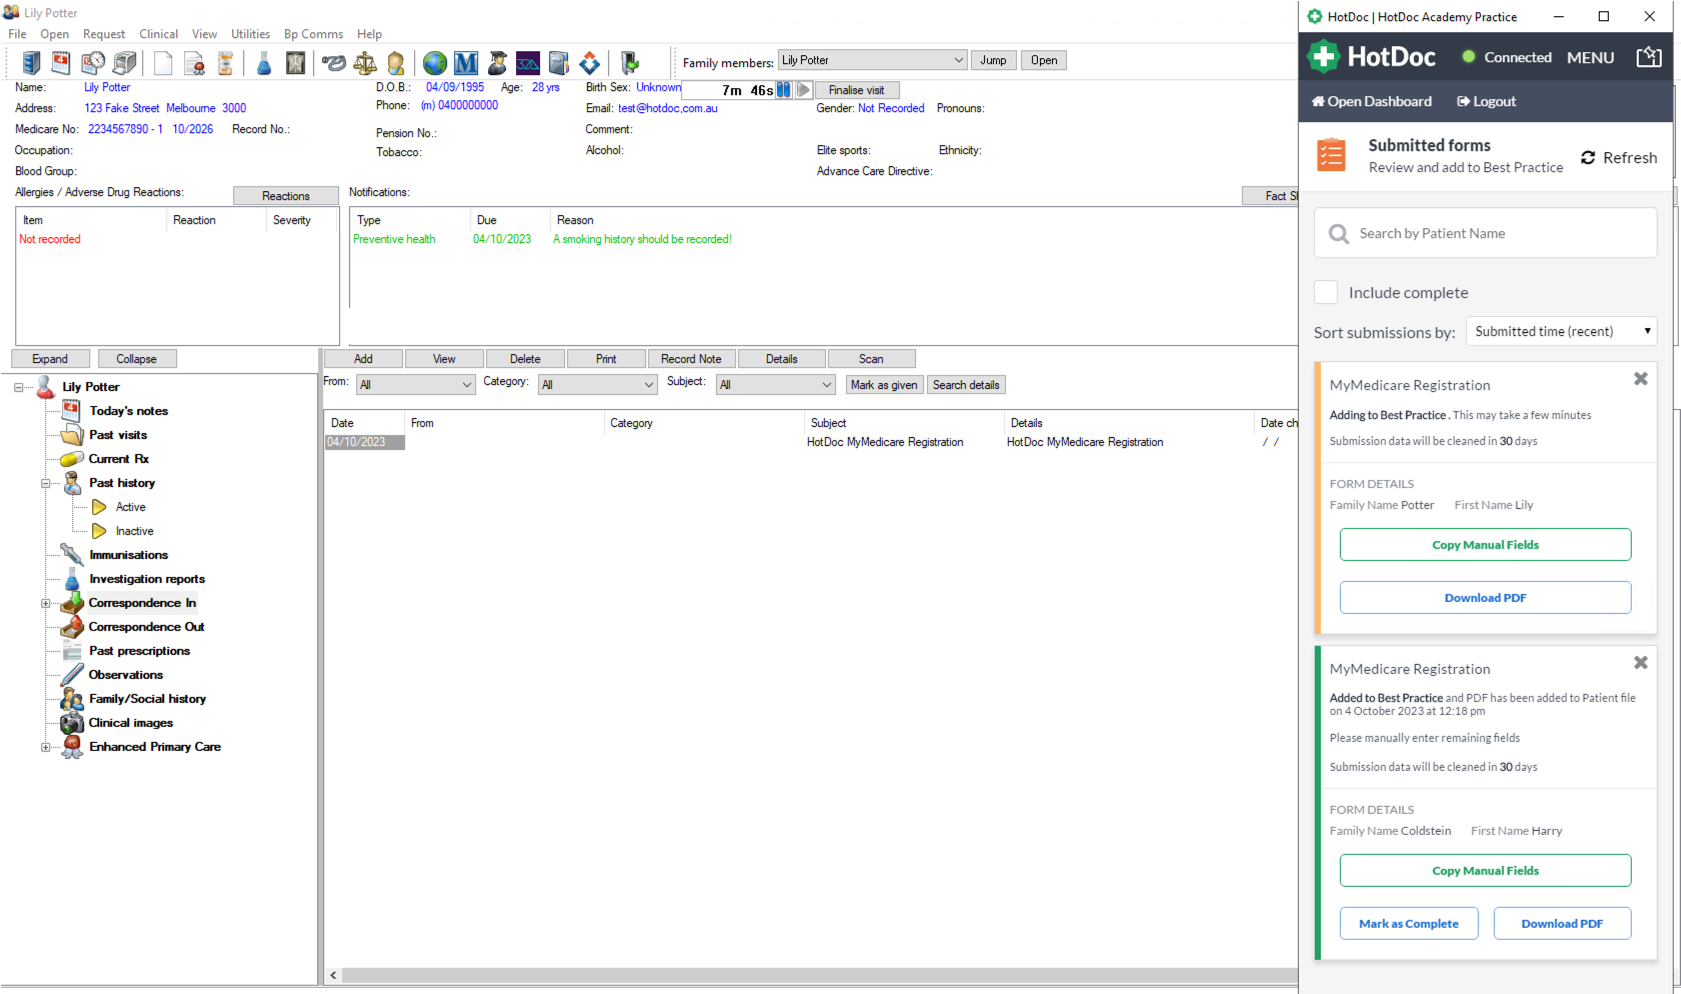
Task: Download PDF for the Coldstein form
Action: point(1562,923)
